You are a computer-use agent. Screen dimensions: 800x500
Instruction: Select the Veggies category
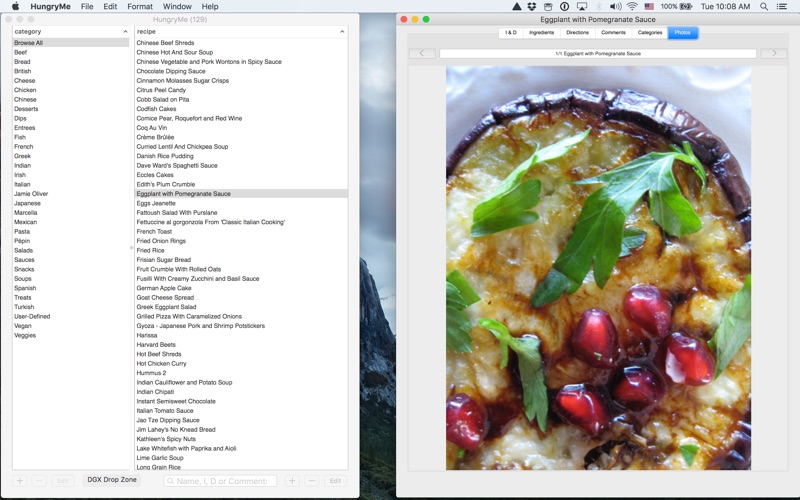coord(70,335)
